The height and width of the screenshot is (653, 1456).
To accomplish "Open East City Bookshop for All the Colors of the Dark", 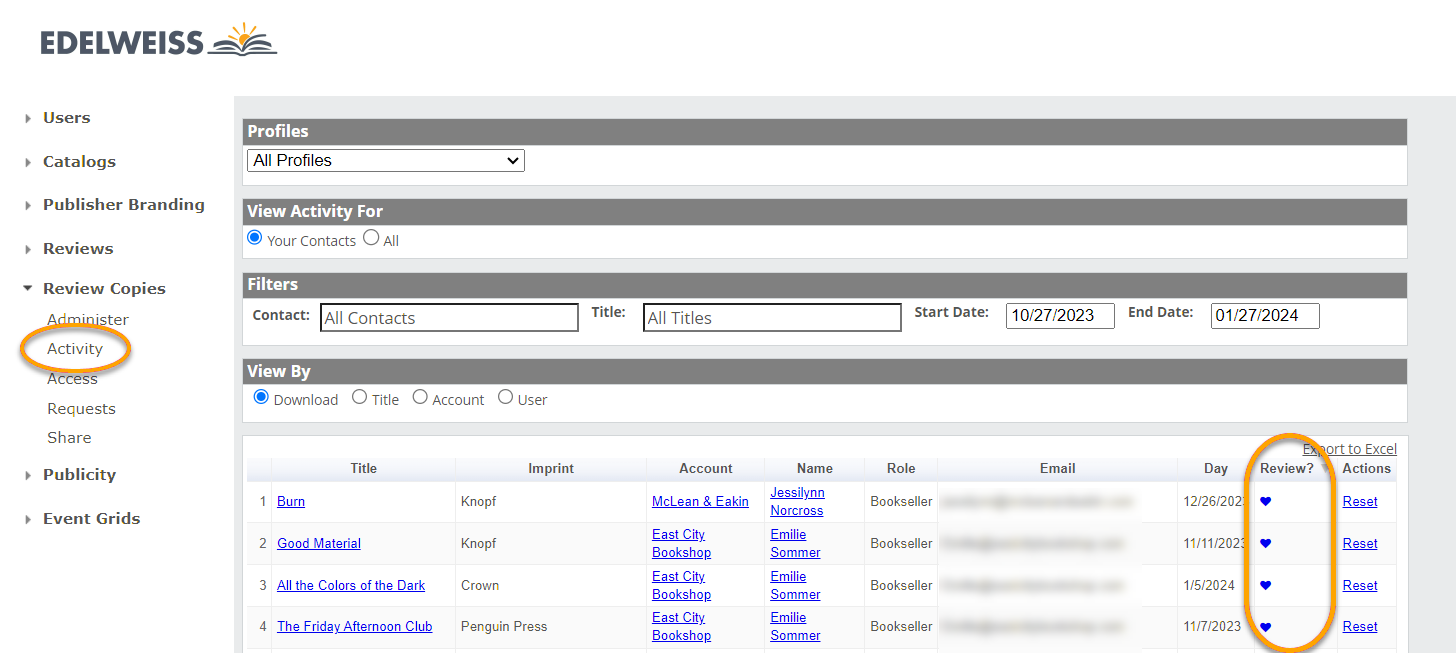I will tap(681, 586).
